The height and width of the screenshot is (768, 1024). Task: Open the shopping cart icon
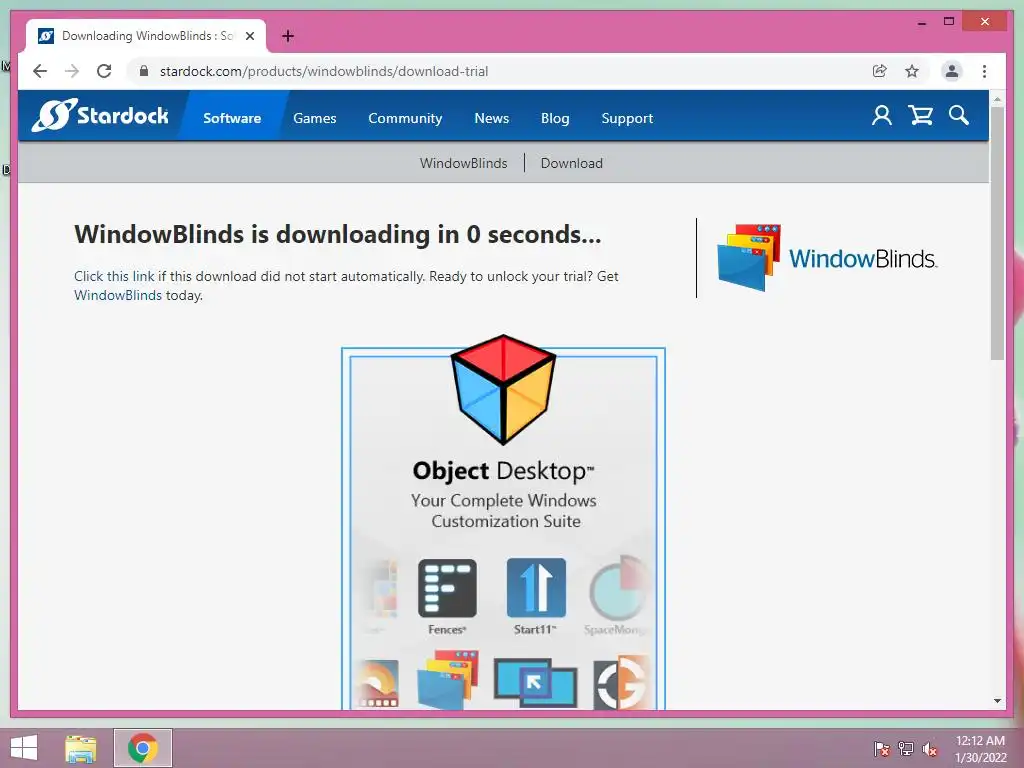(x=920, y=116)
